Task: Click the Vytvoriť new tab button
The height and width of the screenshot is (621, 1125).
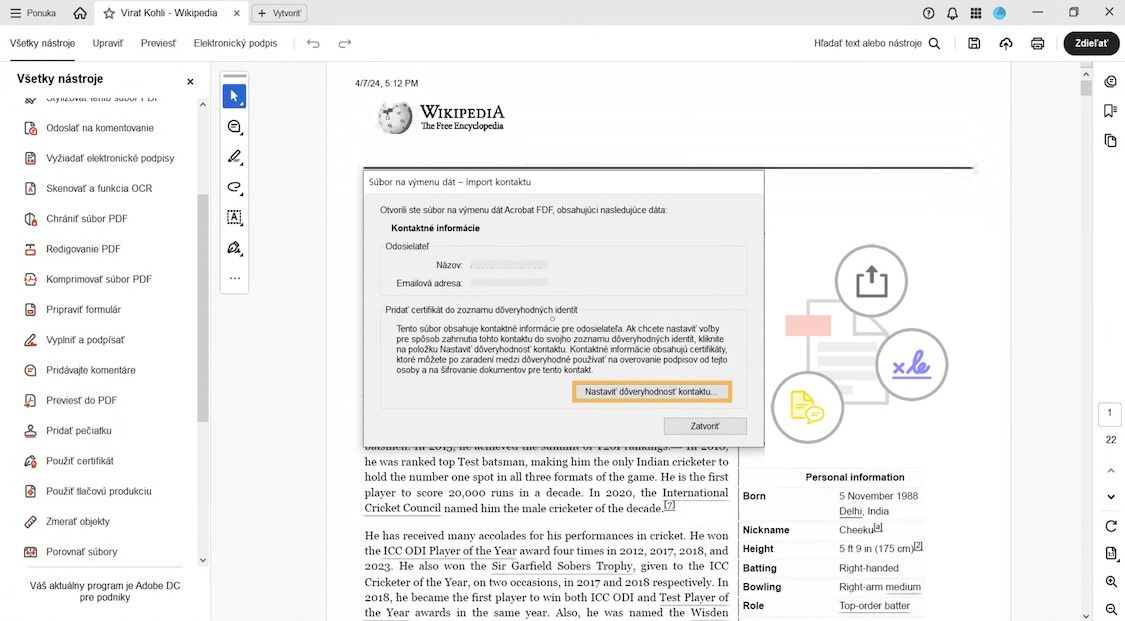Action: tap(279, 13)
